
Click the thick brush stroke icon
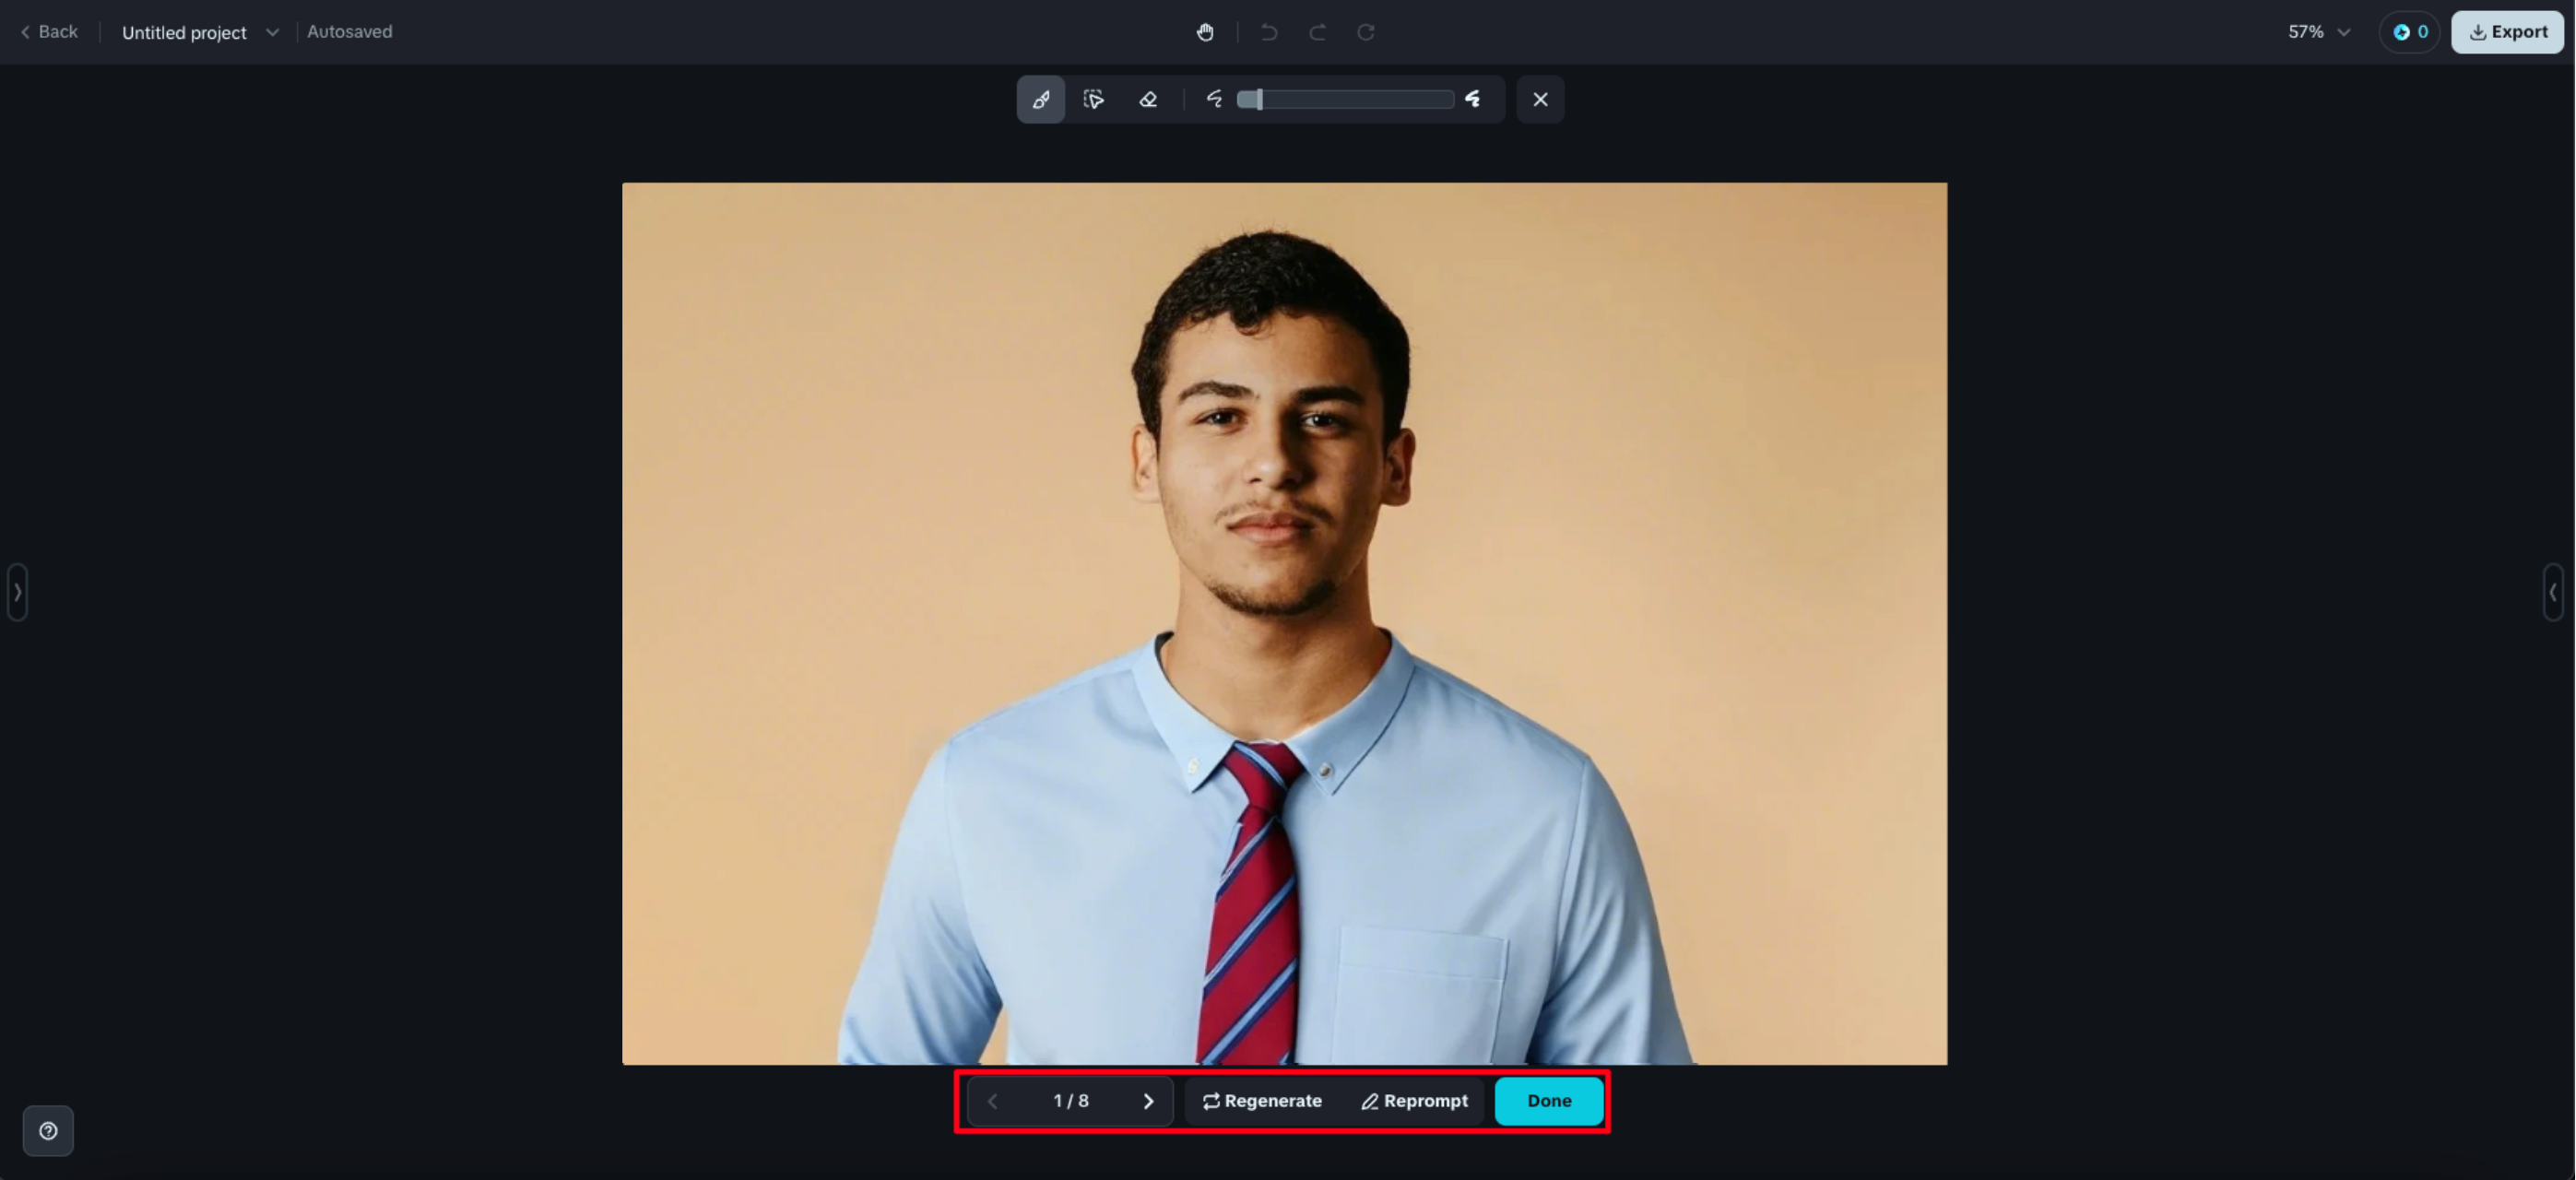[1473, 99]
